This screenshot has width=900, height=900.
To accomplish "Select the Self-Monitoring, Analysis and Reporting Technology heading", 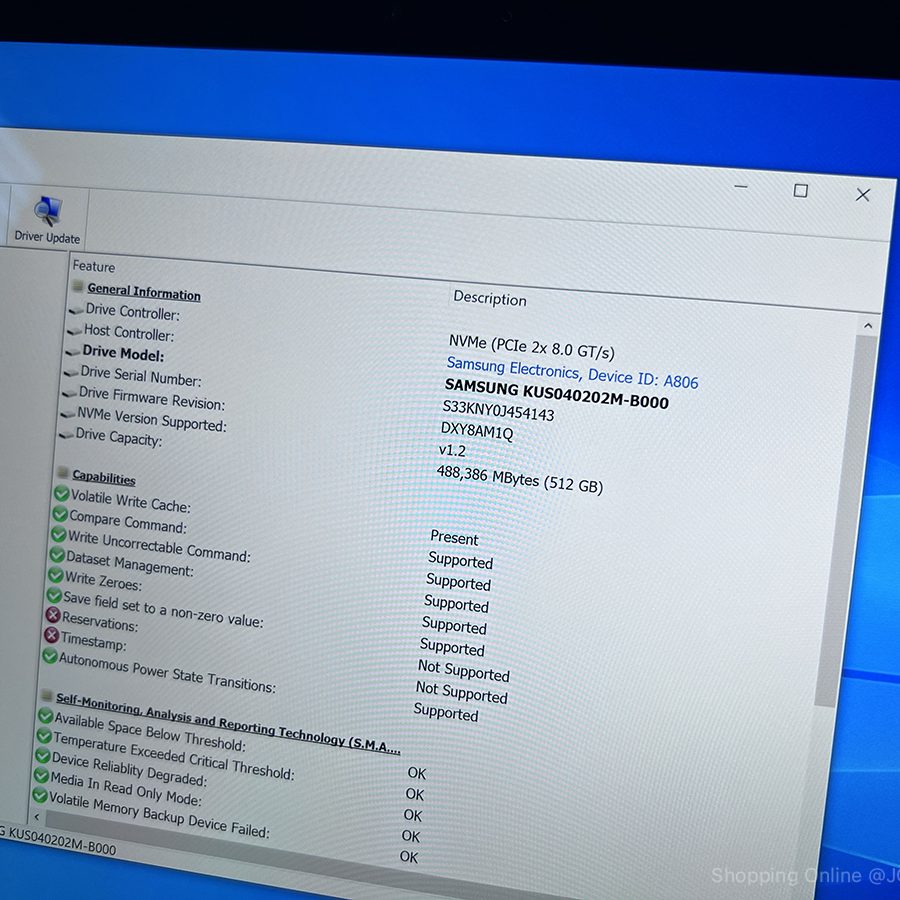I will click(x=227, y=723).
